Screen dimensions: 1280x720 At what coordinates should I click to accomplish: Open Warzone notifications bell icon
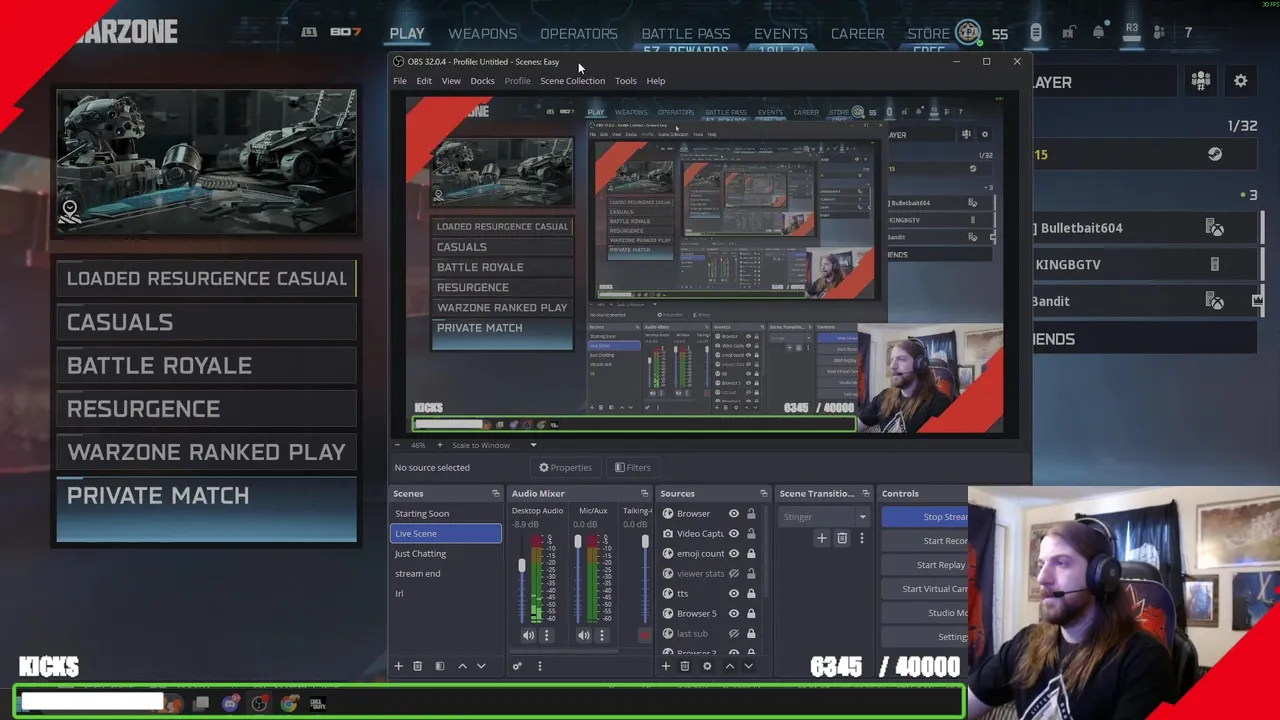point(1098,33)
